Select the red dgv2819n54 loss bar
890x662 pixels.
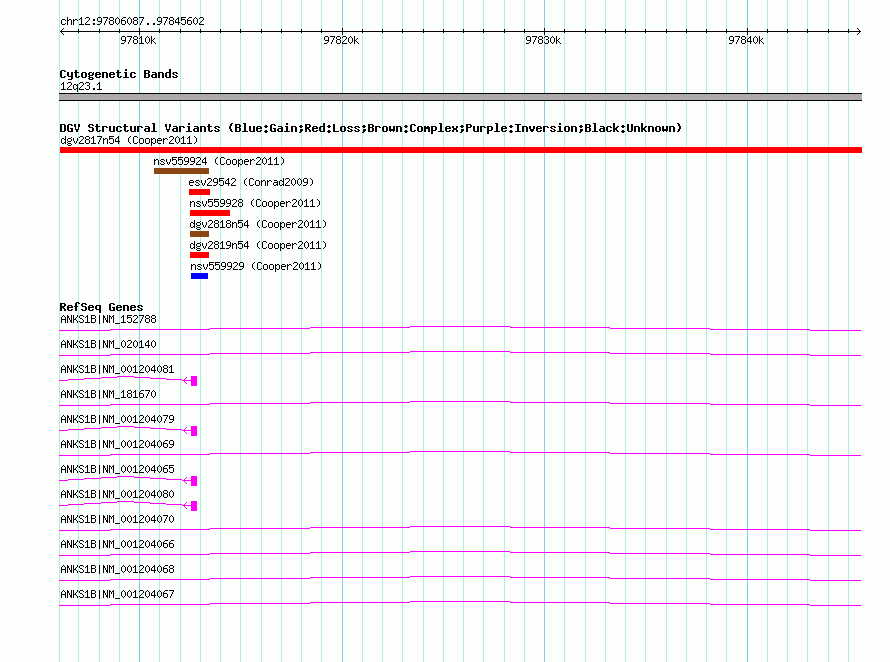pos(199,255)
